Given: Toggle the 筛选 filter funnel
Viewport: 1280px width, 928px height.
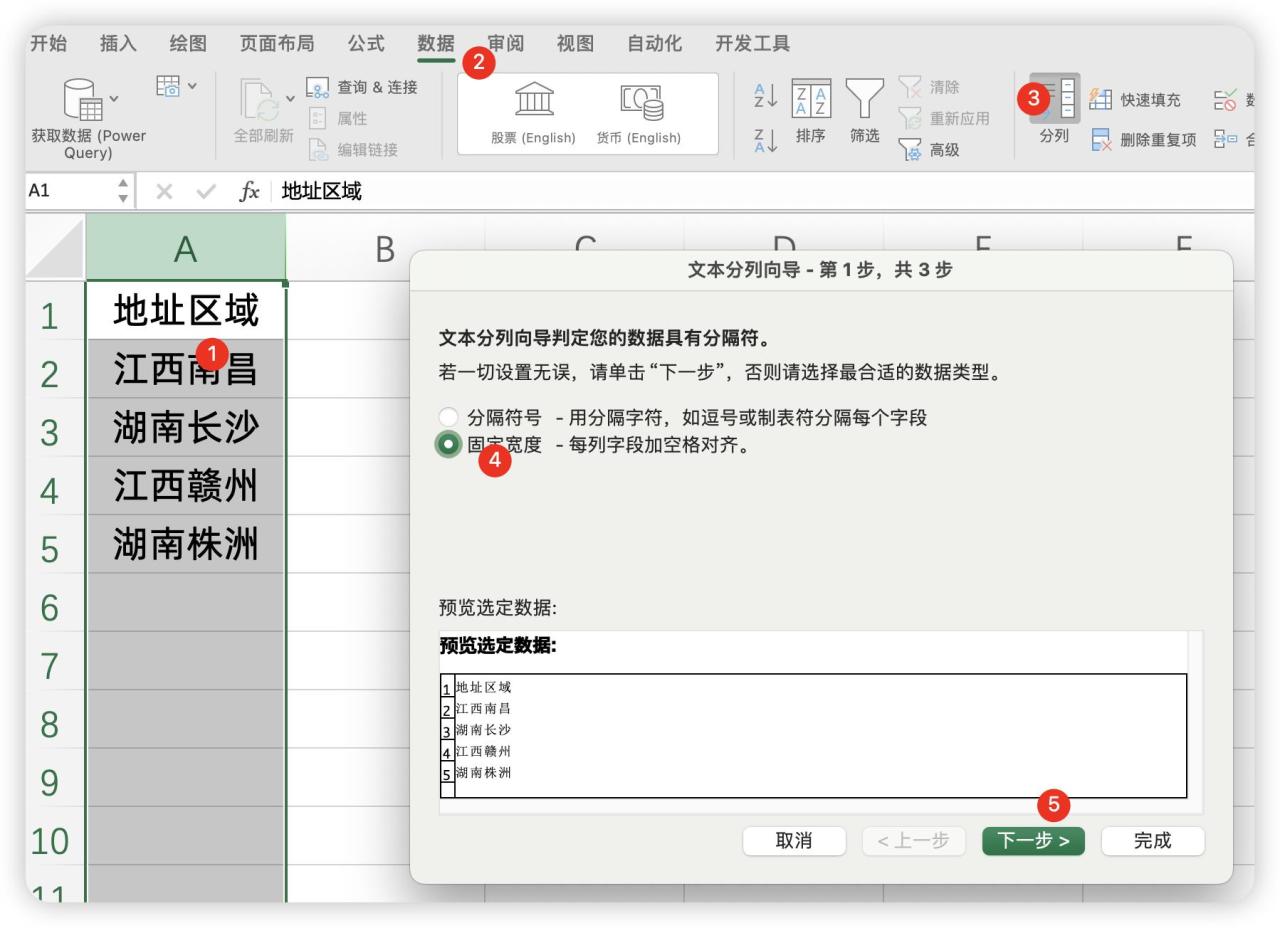Looking at the screenshot, I should tap(865, 112).
